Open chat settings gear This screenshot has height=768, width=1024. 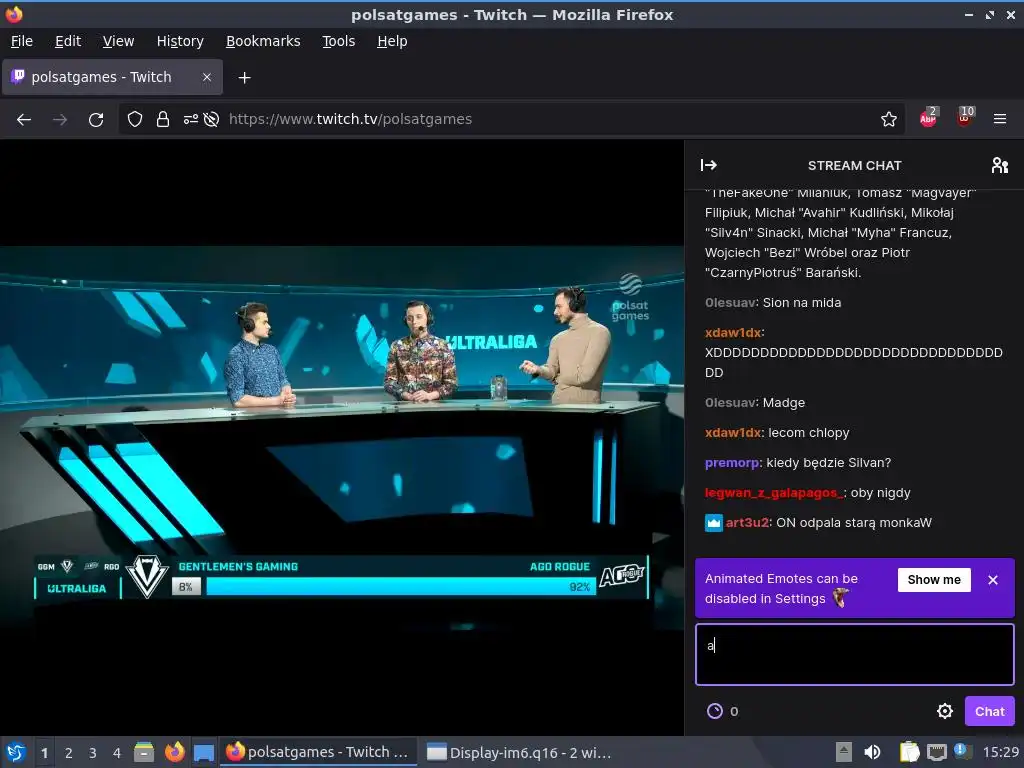[944, 711]
